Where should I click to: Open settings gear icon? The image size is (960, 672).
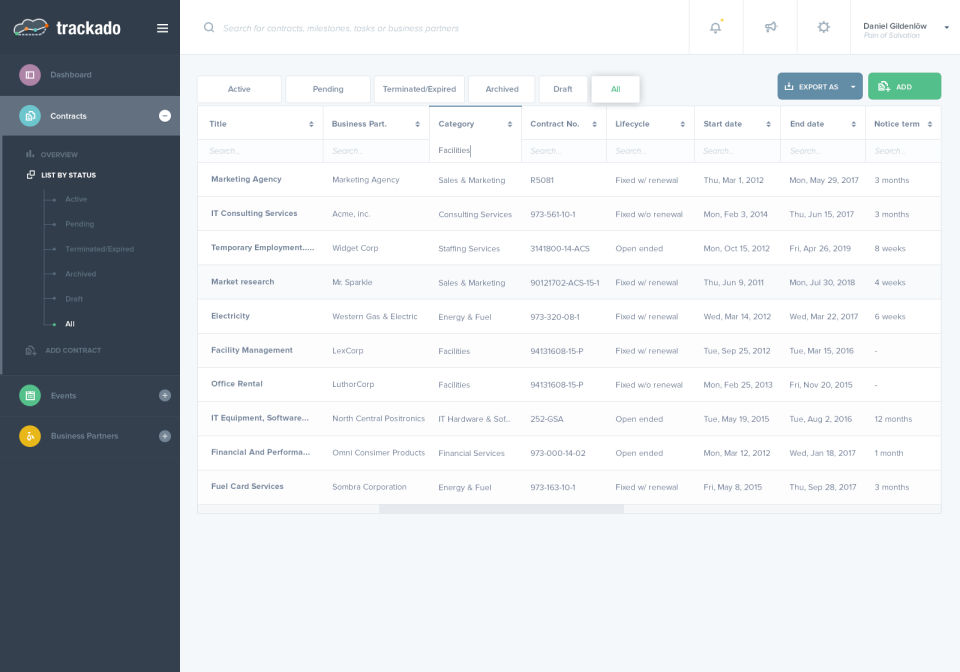pos(823,27)
